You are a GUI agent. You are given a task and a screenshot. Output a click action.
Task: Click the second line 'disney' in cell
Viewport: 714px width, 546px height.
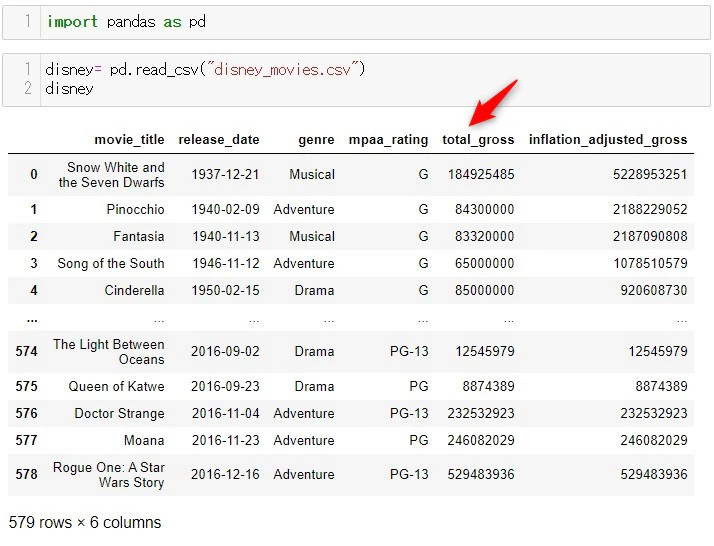tap(69, 88)
